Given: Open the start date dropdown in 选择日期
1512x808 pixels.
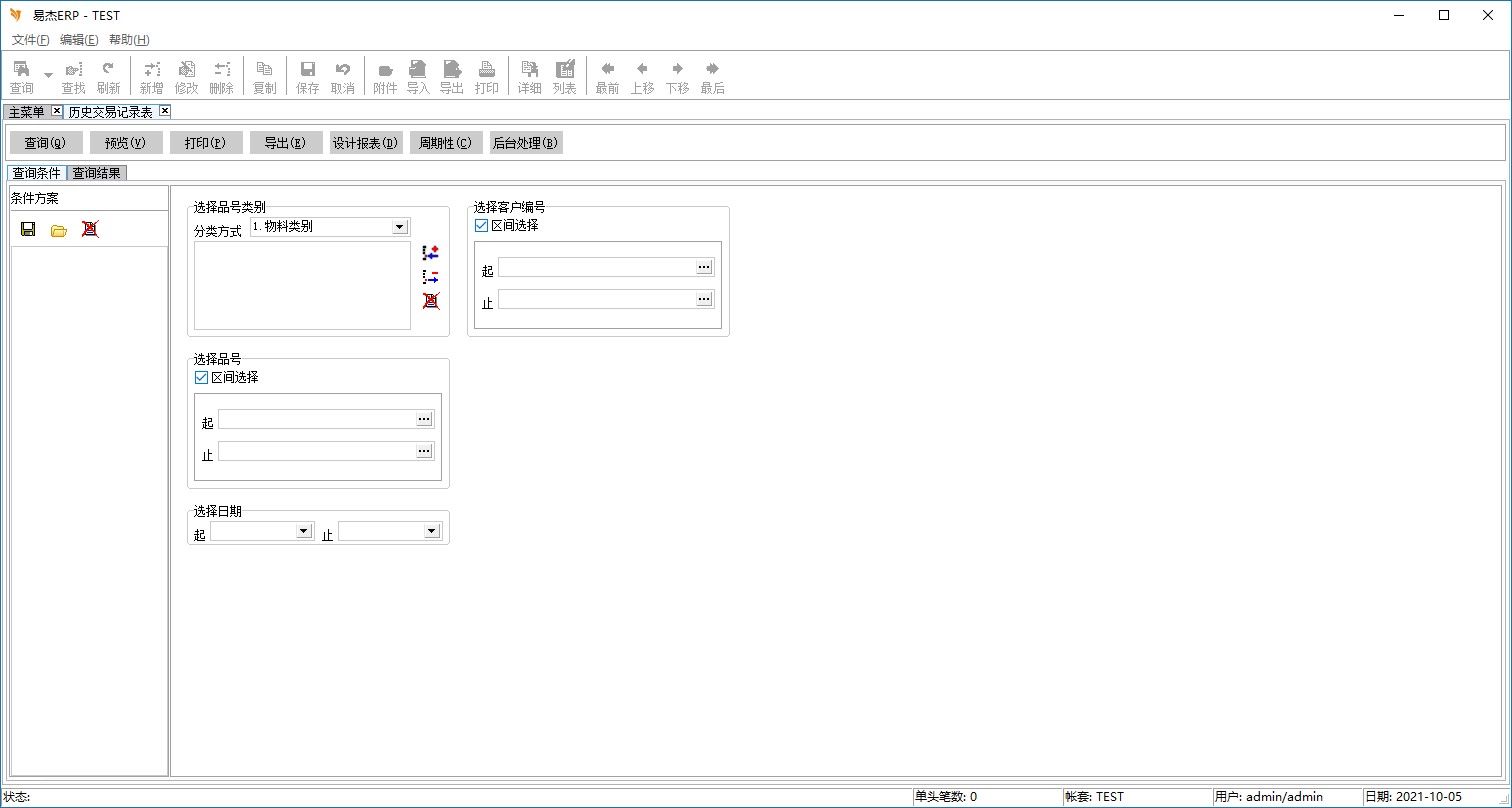Looking at the screenshot, I should pos(304,531).
